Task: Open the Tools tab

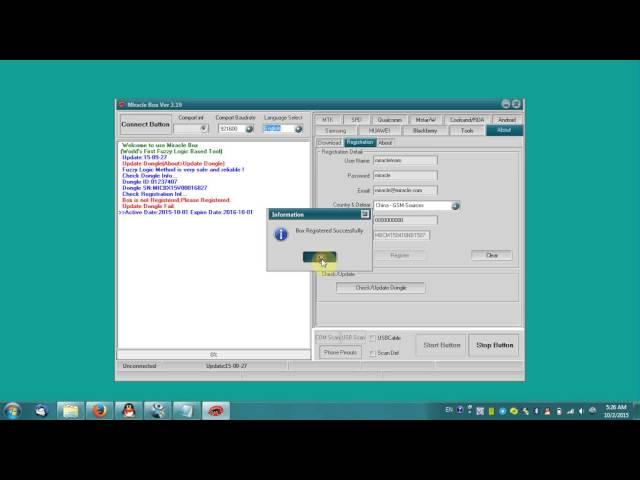Action: tap(467, 131)
